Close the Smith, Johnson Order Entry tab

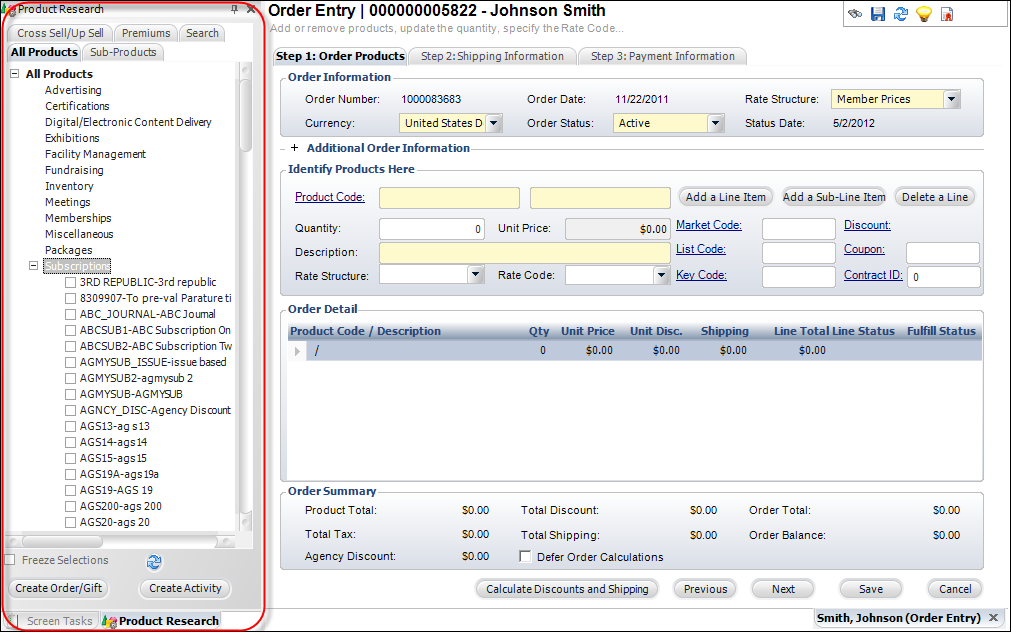point(993,618)
